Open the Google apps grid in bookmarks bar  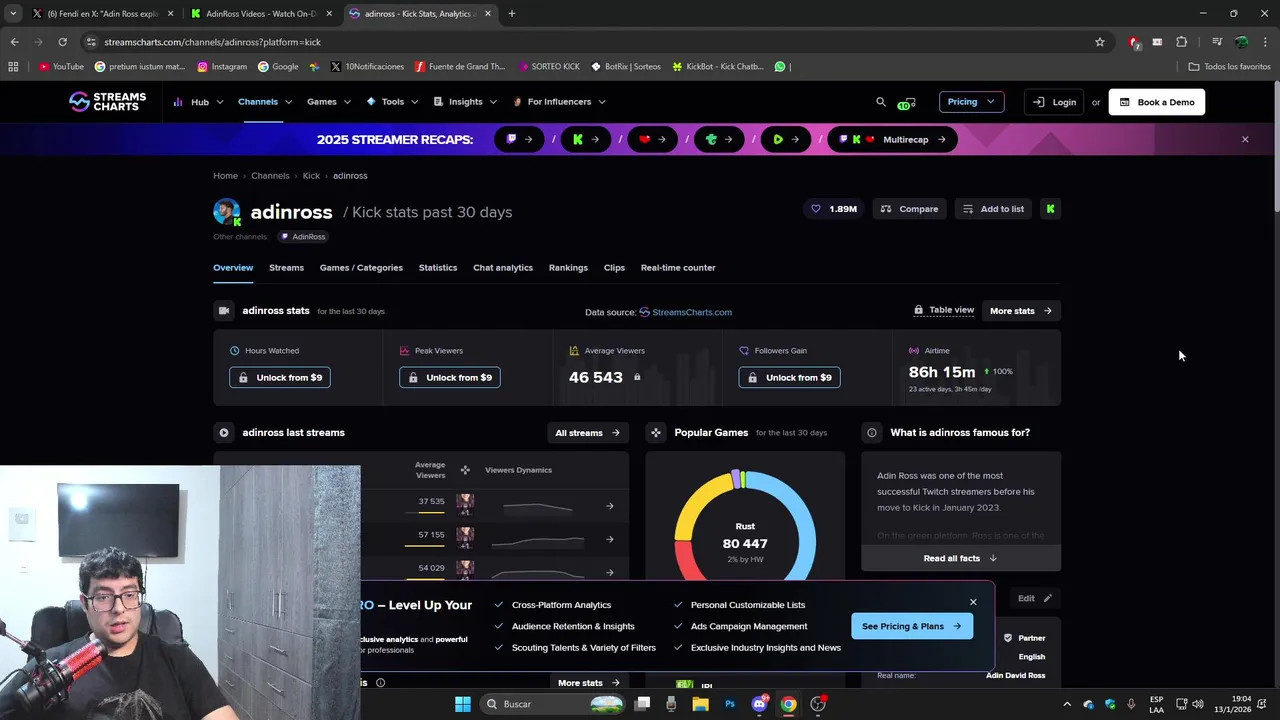pos(13,67)
